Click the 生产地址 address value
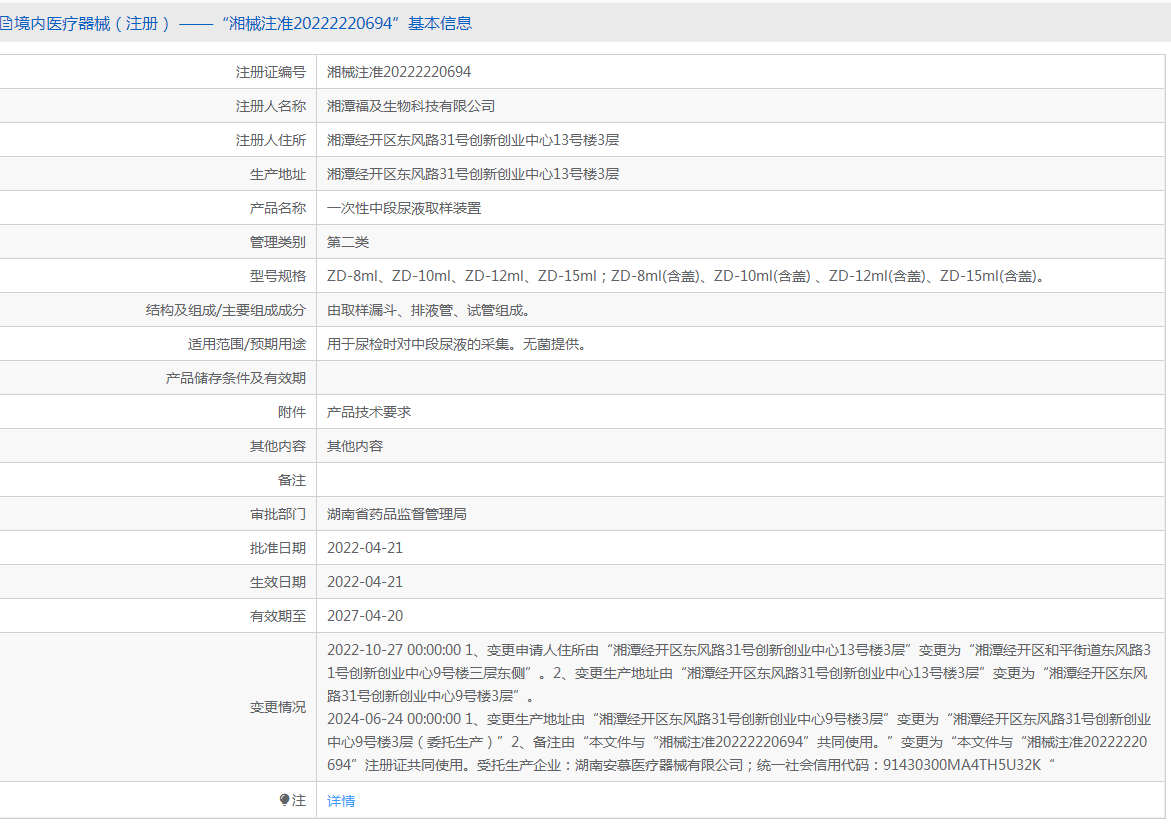The height and width of the screenshot is (827, 1171). click(473, 174)
